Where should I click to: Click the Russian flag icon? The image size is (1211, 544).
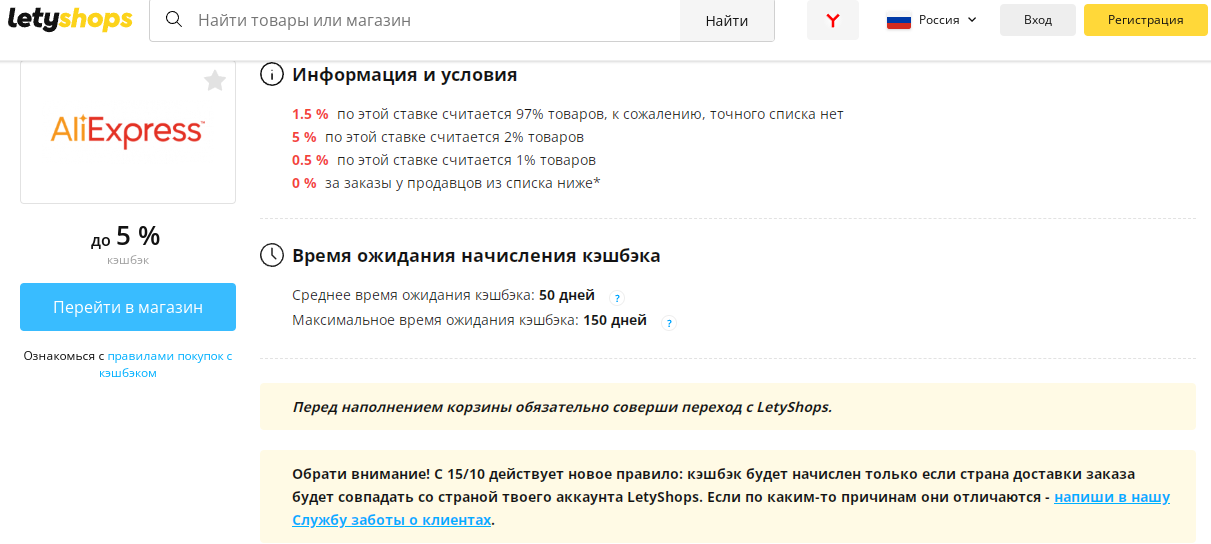pos(899,20)
